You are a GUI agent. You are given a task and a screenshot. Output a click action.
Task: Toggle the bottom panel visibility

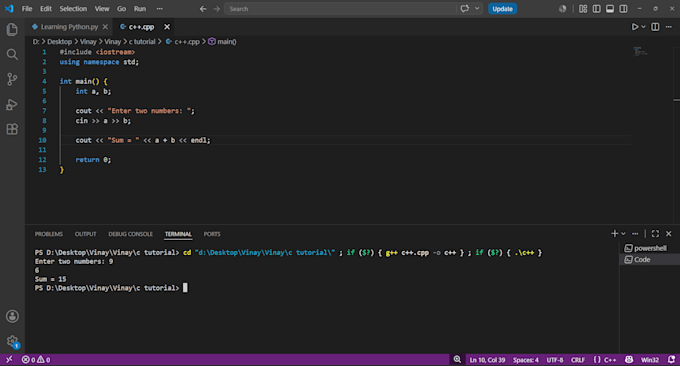tap(610, 9)
